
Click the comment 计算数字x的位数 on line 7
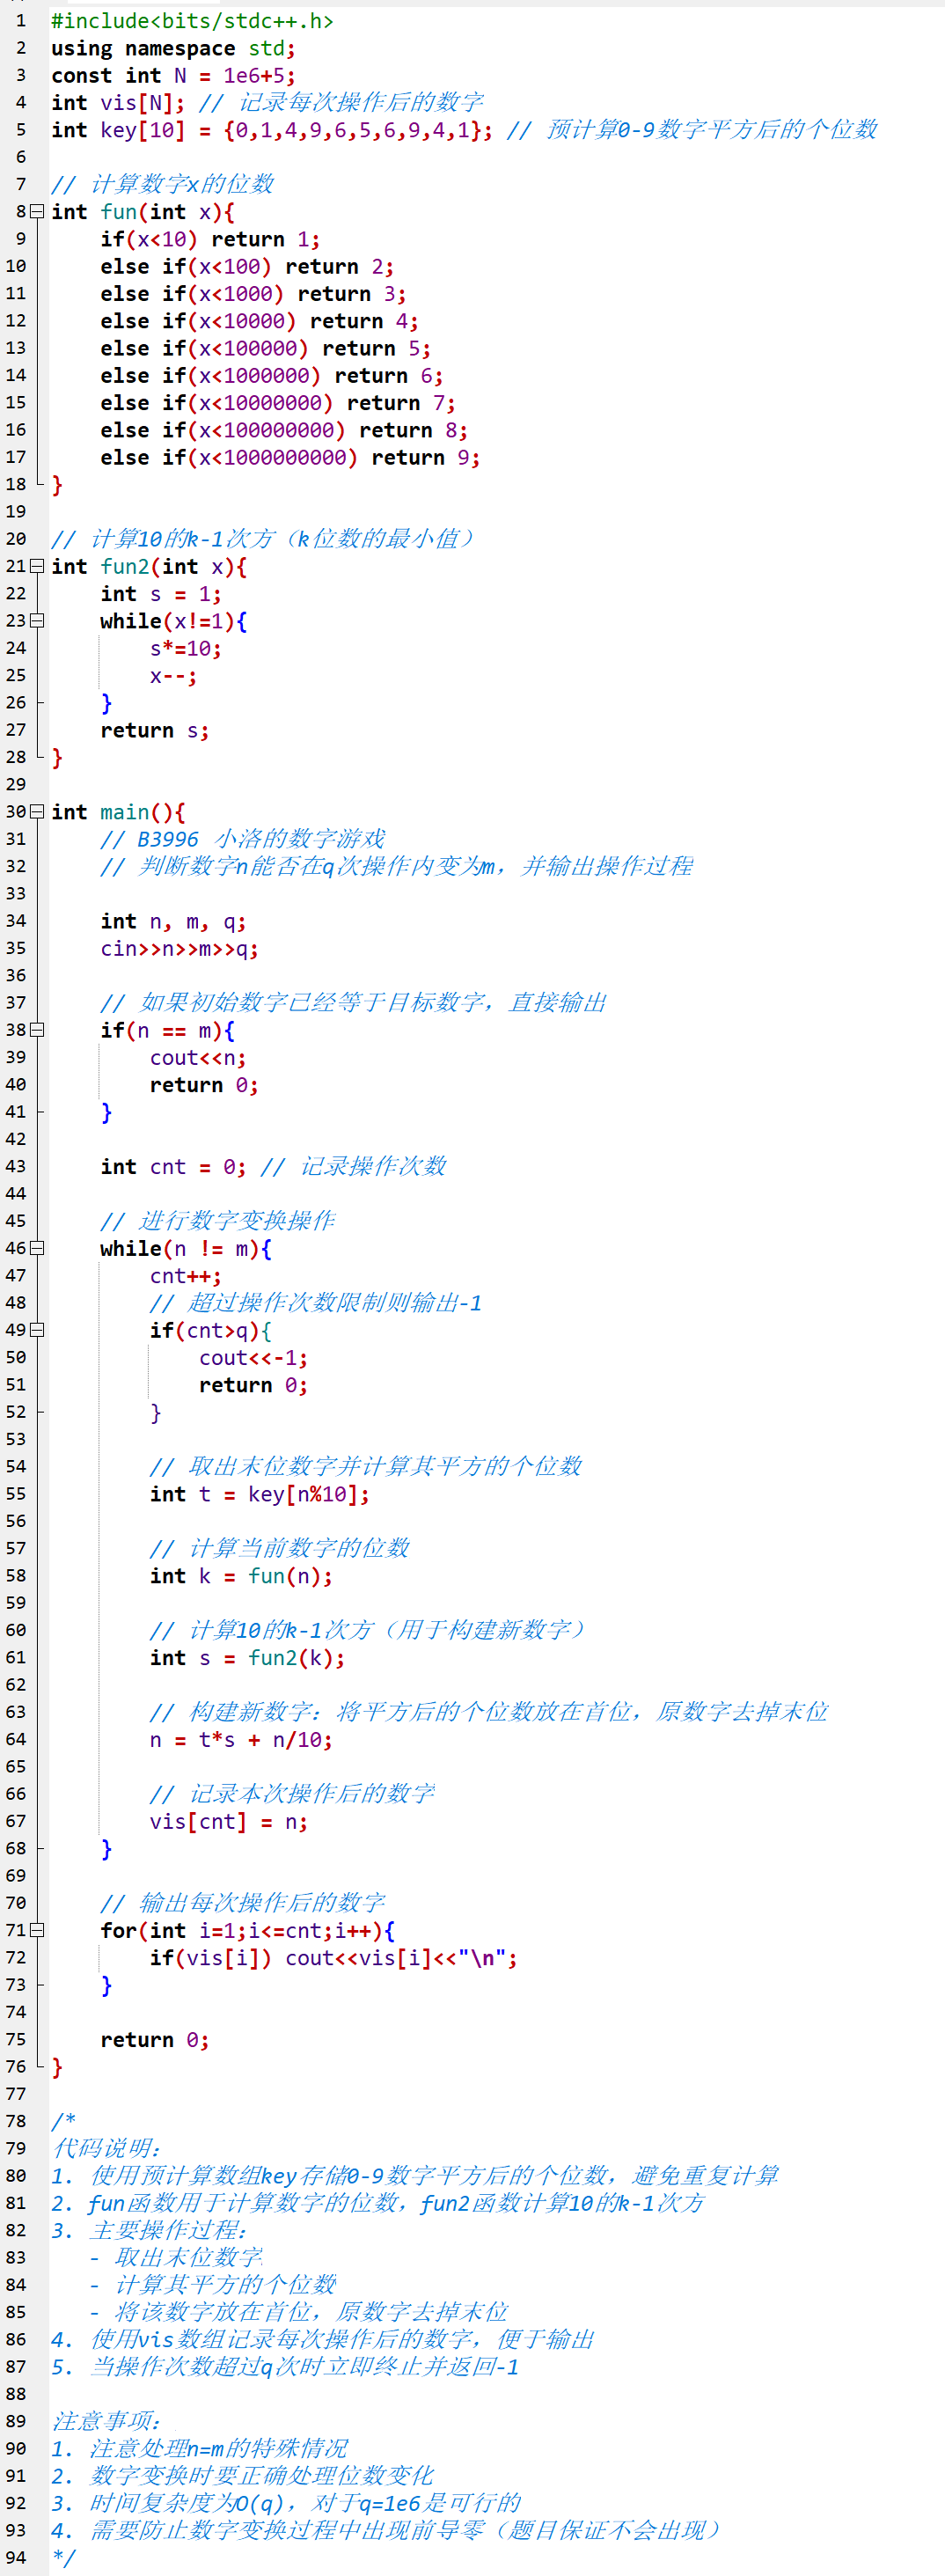[x=162, y=185]
